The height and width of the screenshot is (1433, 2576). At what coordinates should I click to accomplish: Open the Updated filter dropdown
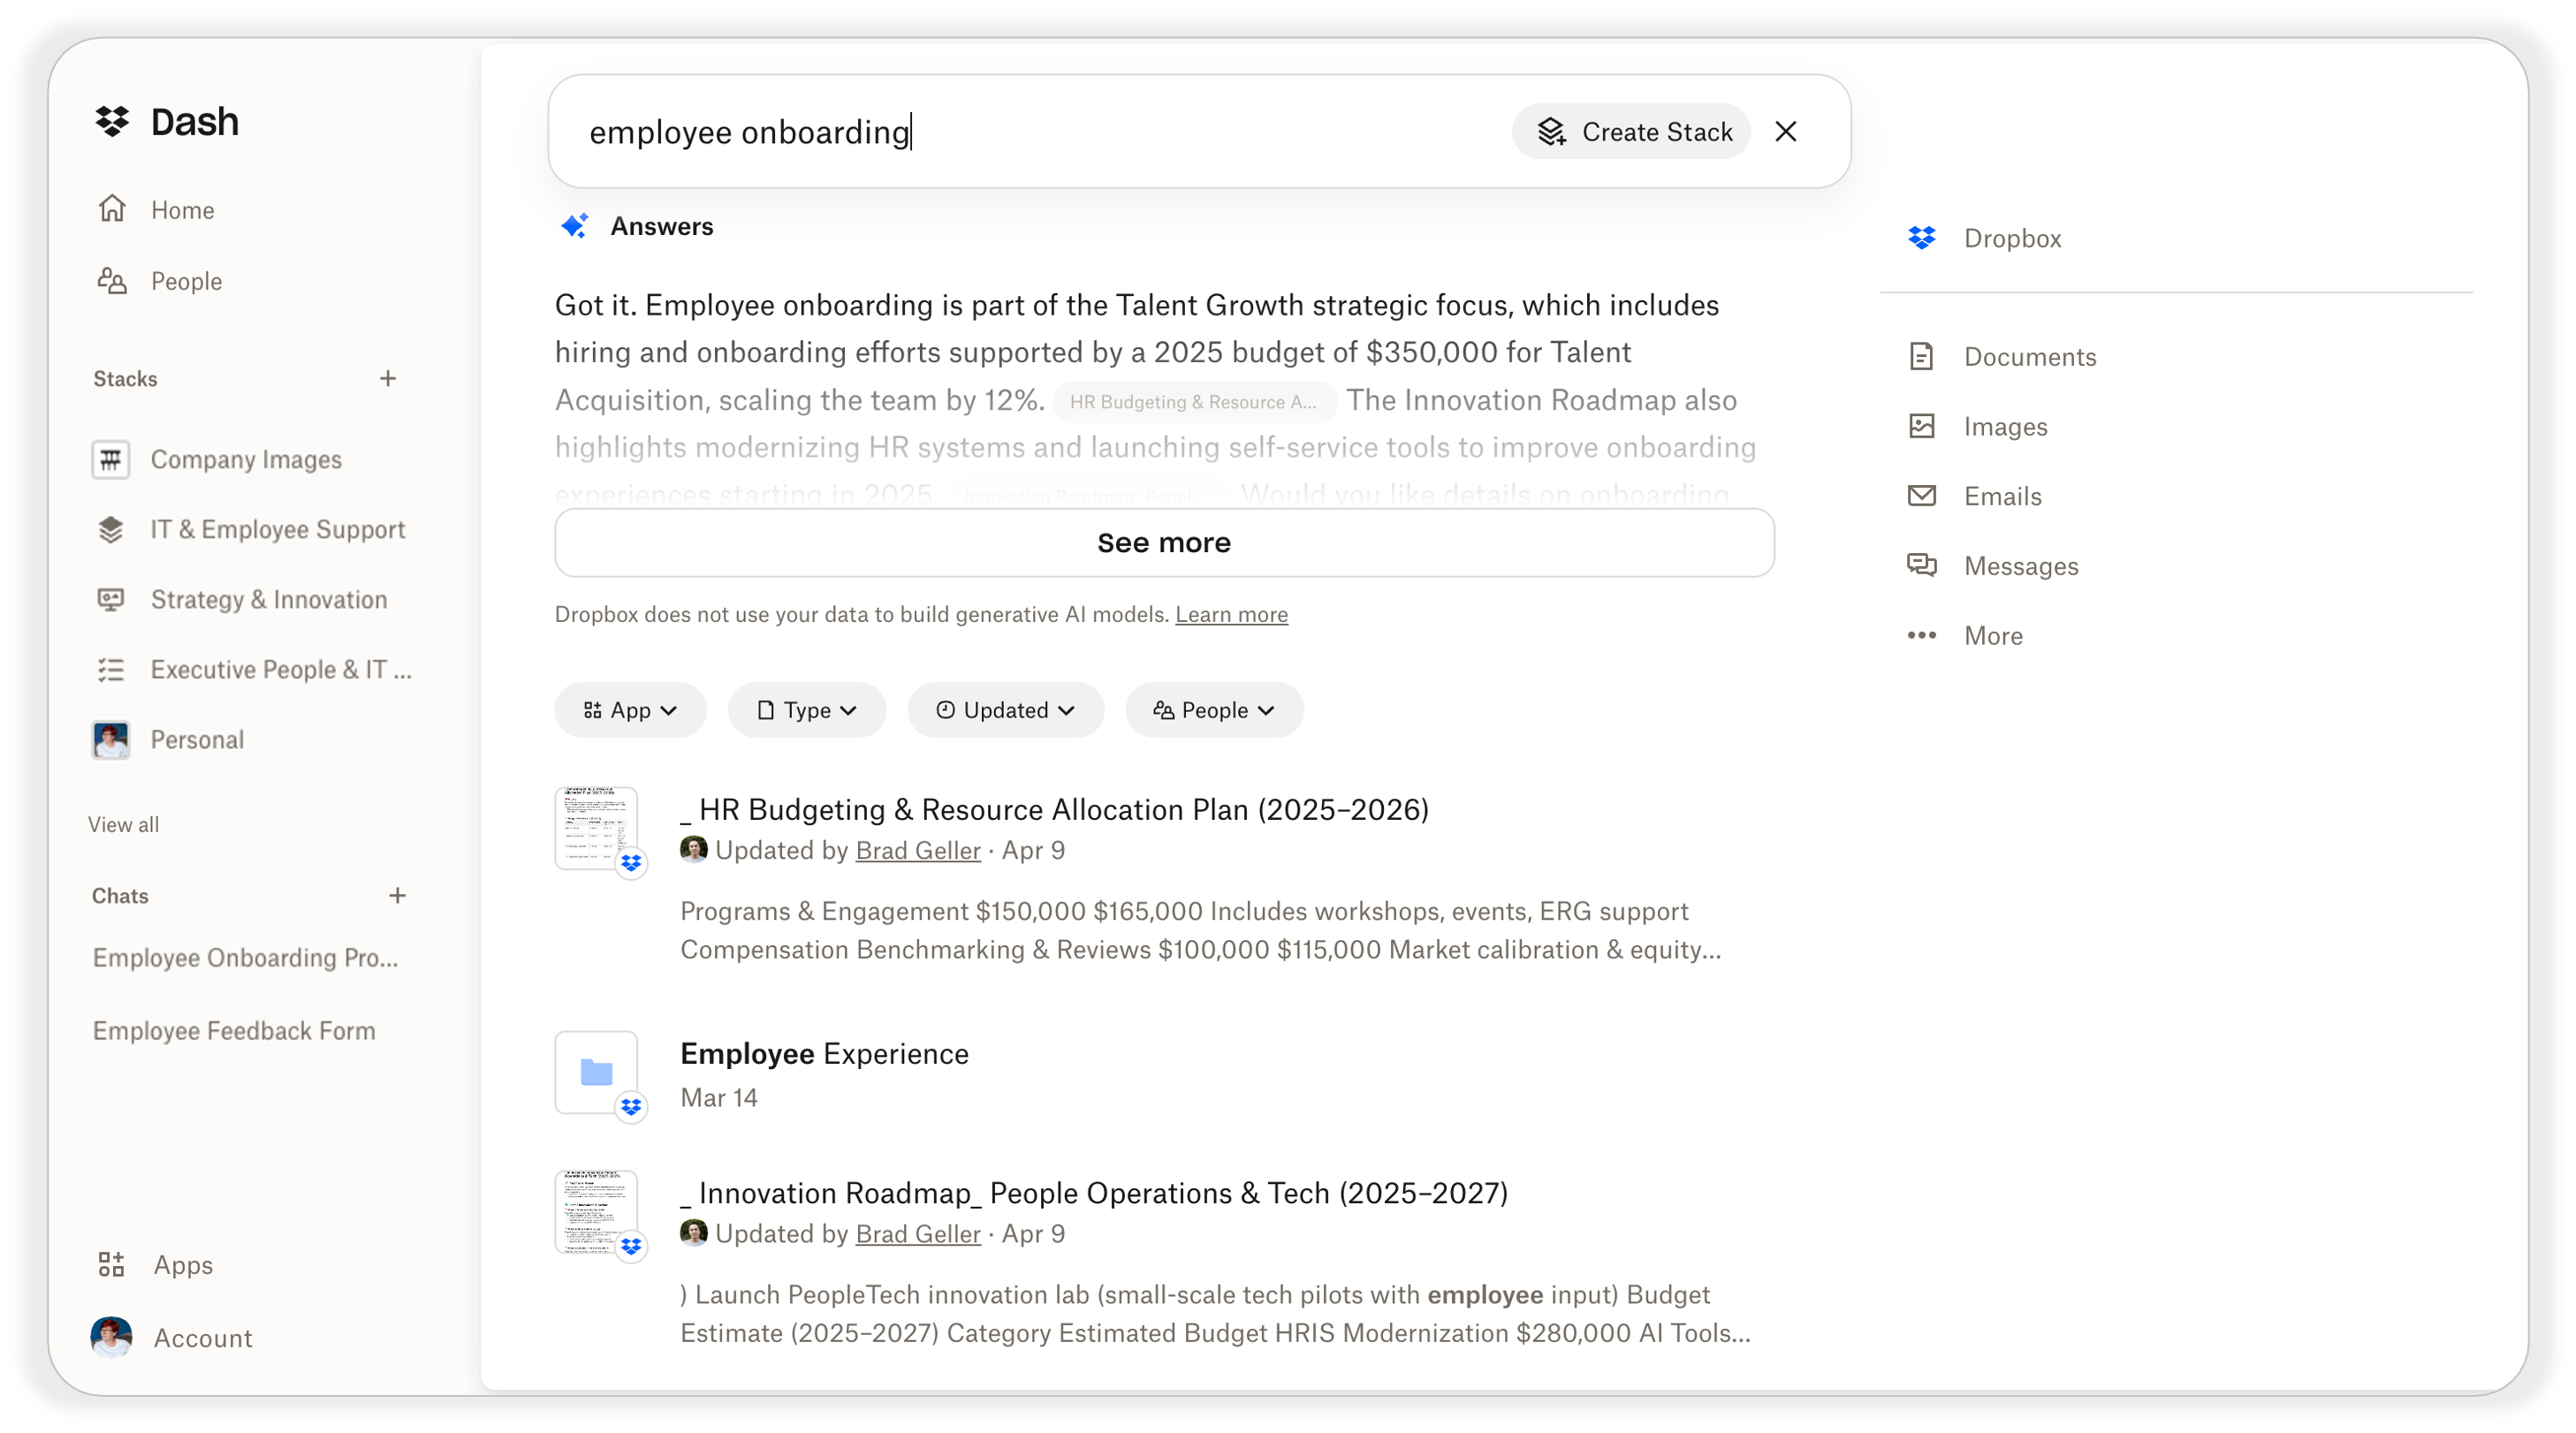(x=1005, y=710)
